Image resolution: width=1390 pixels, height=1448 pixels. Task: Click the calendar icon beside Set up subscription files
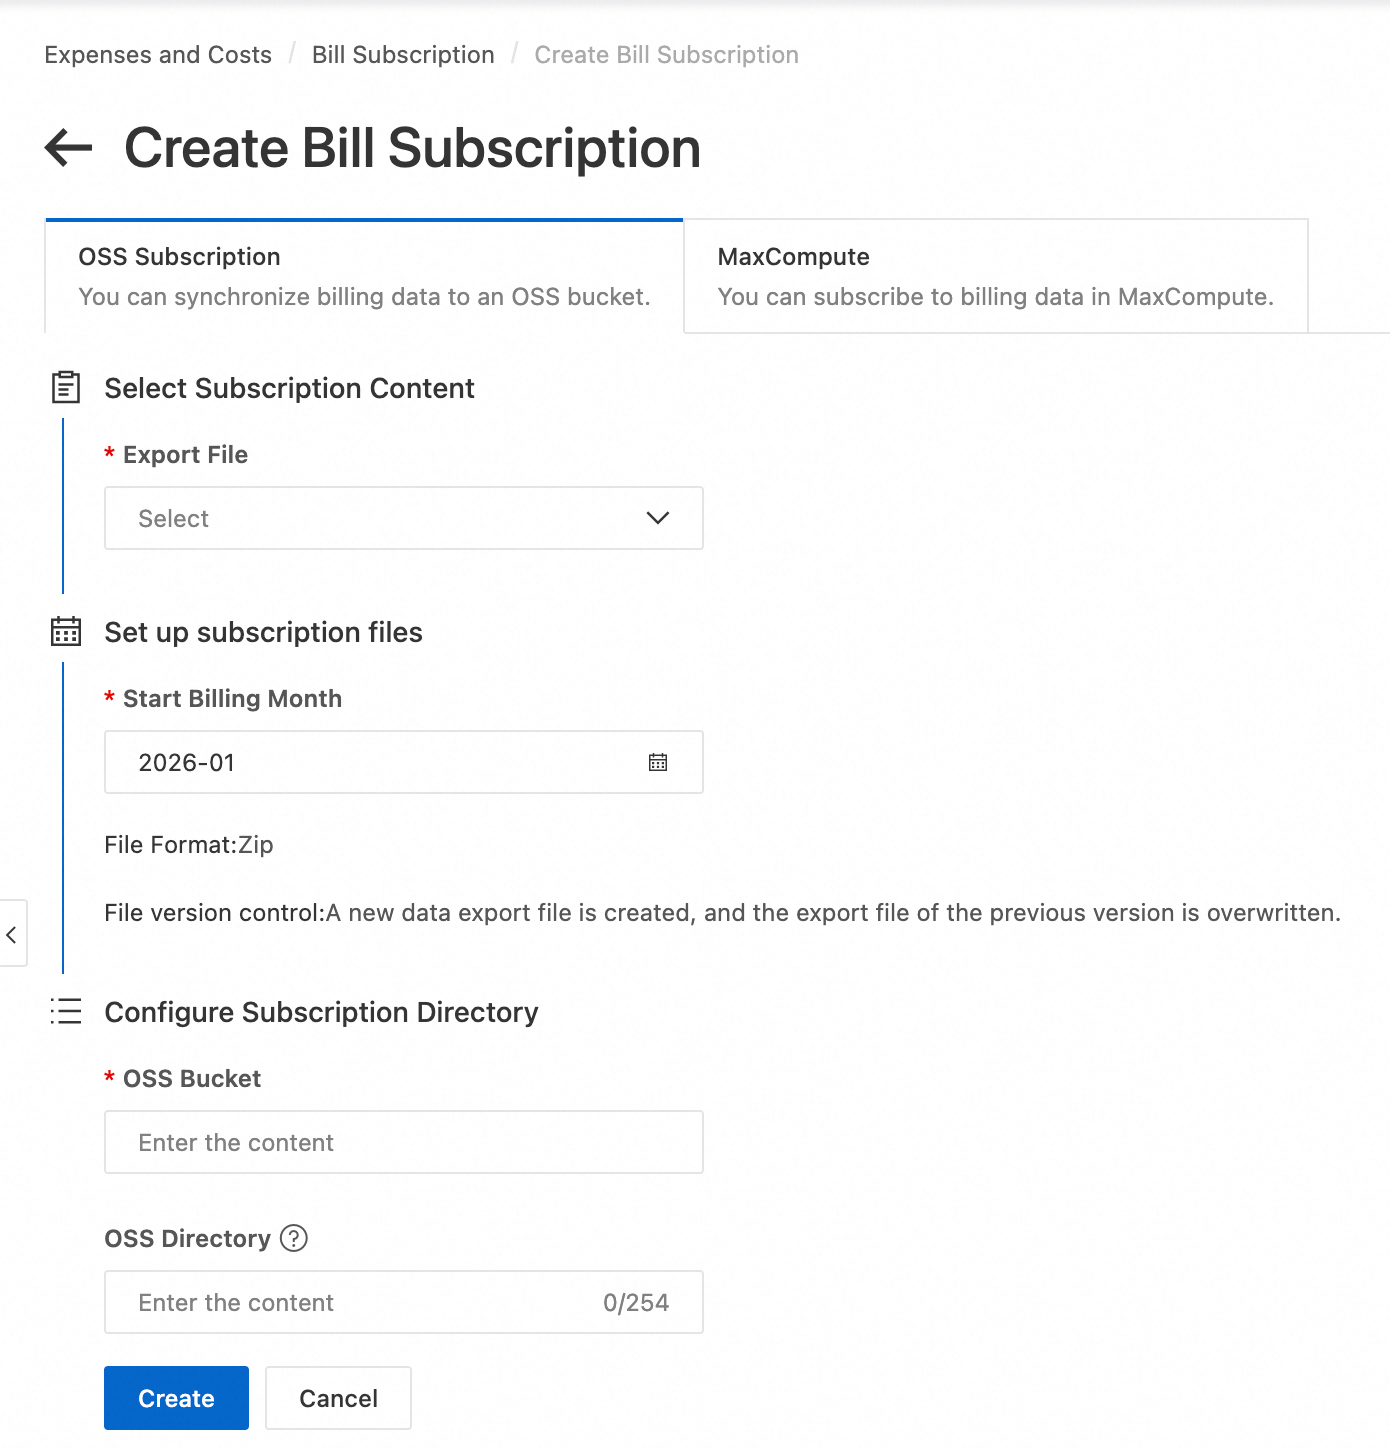click(x=66, y=632)
